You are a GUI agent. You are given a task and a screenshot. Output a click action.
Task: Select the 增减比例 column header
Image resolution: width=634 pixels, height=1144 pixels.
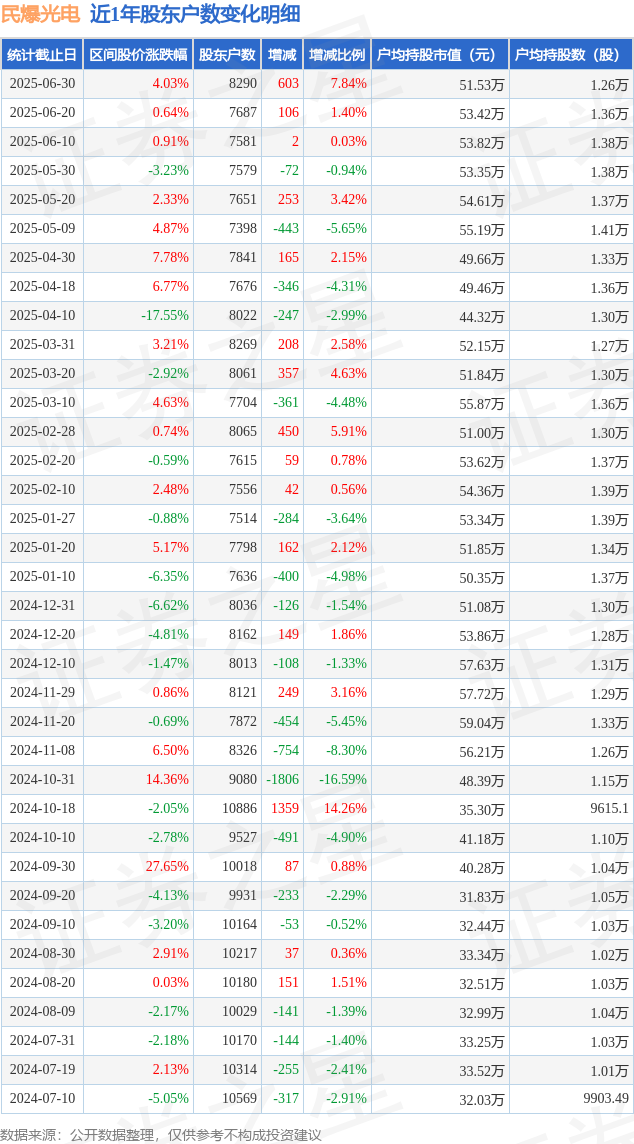click(x=337, y=55)
